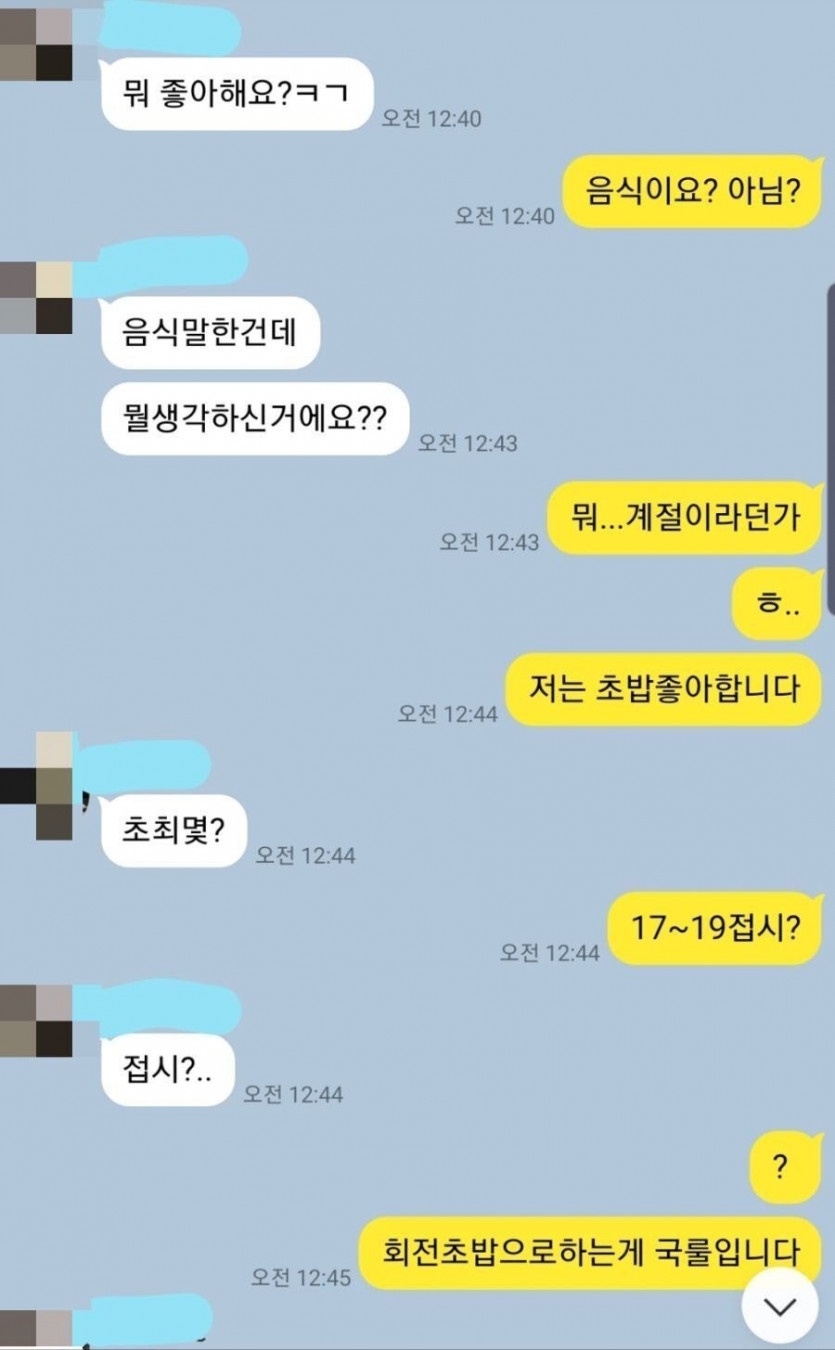
Task: Select the '뭐...계절이라던가' message bubble
Action: coord(685,517)
